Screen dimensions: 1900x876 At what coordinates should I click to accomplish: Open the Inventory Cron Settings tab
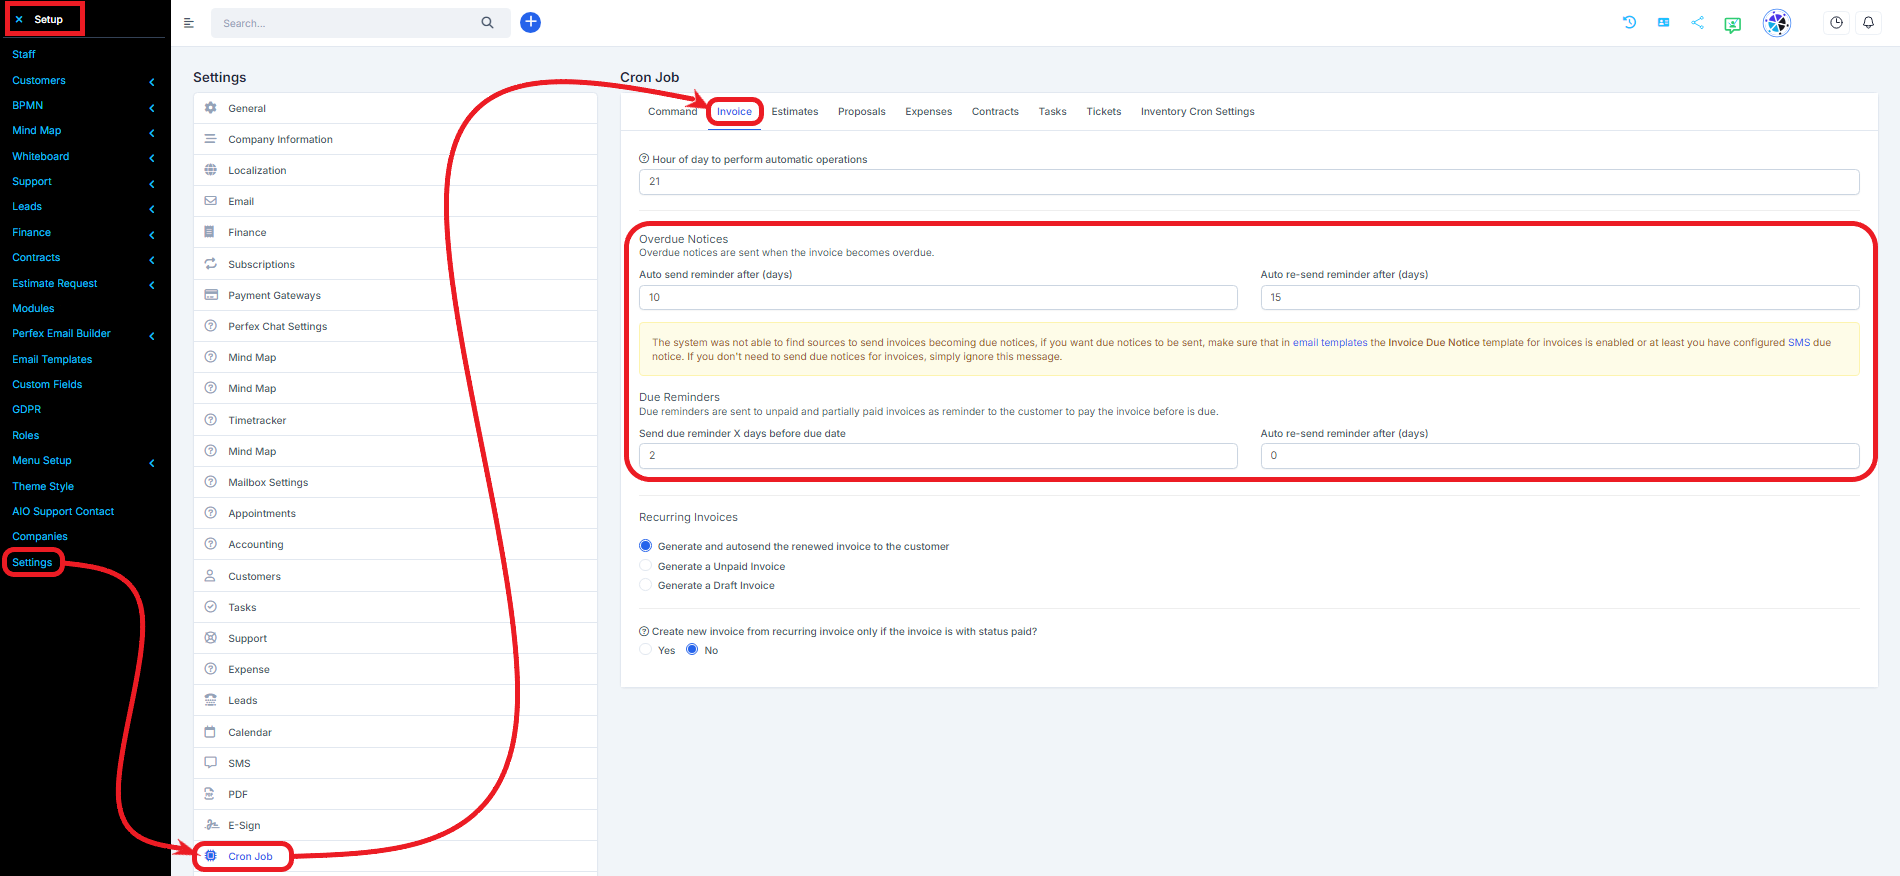(x=1198, y=111)
